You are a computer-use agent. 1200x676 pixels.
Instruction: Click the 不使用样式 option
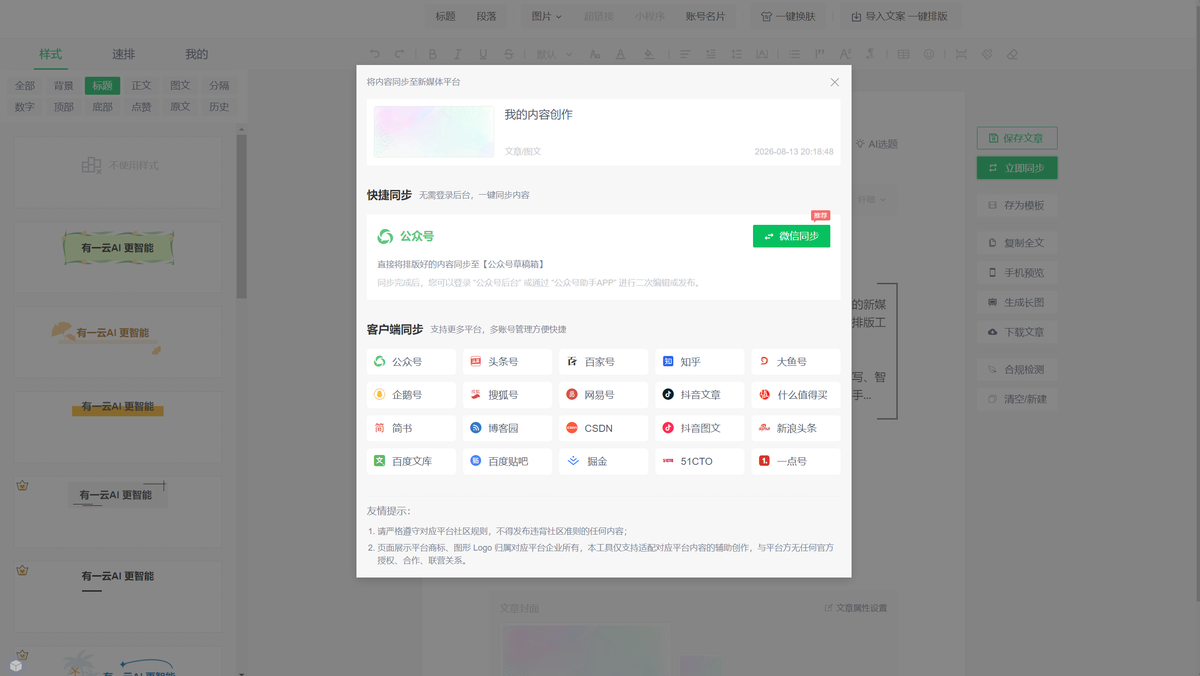click(119, 165)
